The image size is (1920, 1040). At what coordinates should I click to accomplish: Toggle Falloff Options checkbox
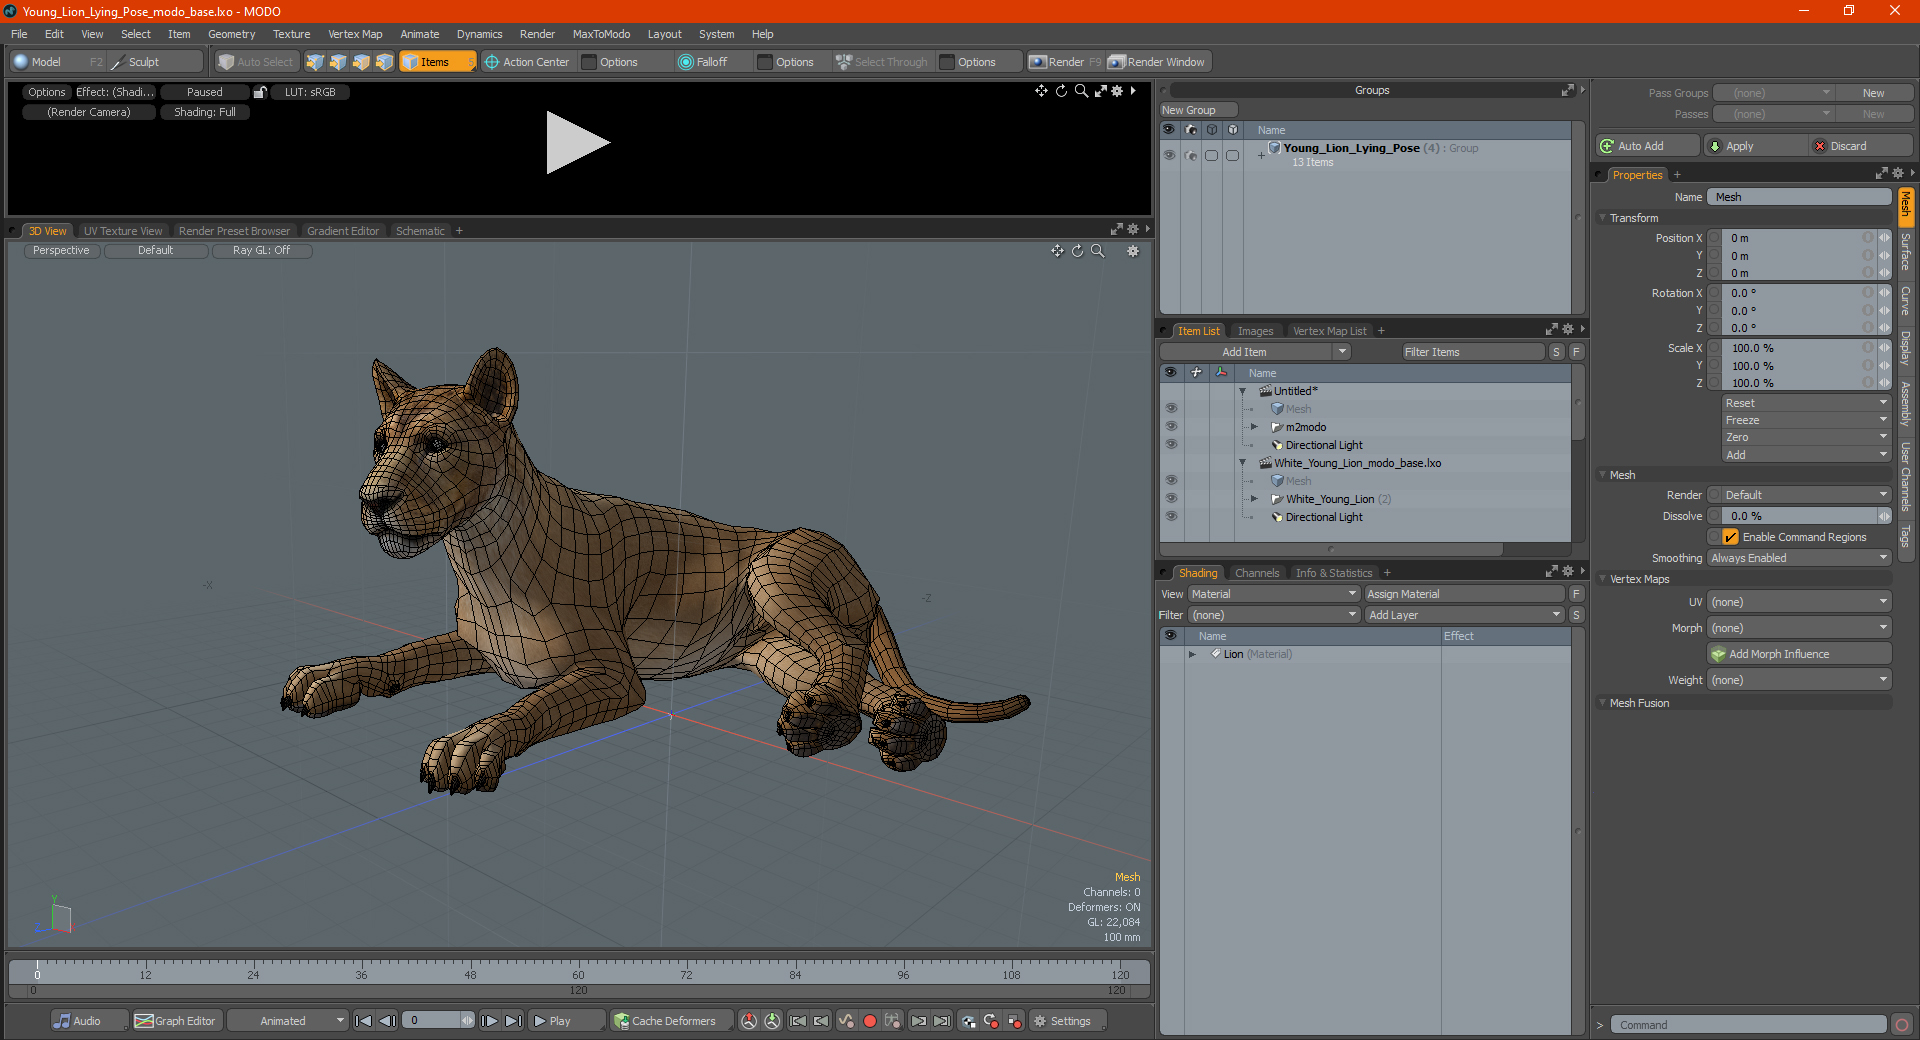click(765, 62)
